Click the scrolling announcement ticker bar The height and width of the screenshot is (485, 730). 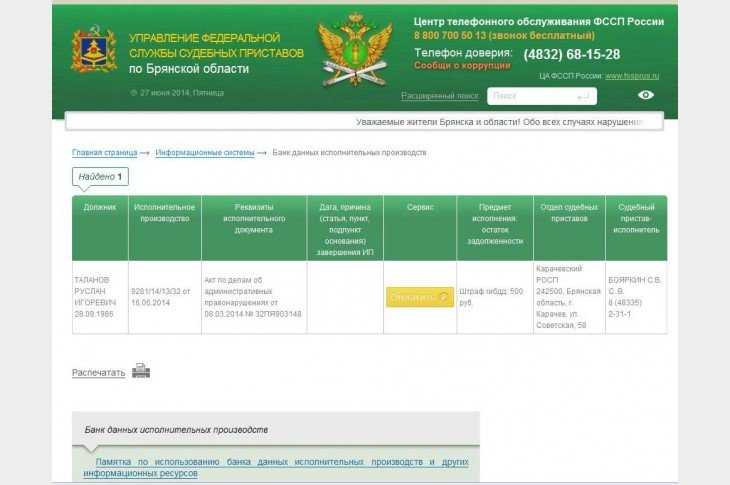[x=365, y=122]
